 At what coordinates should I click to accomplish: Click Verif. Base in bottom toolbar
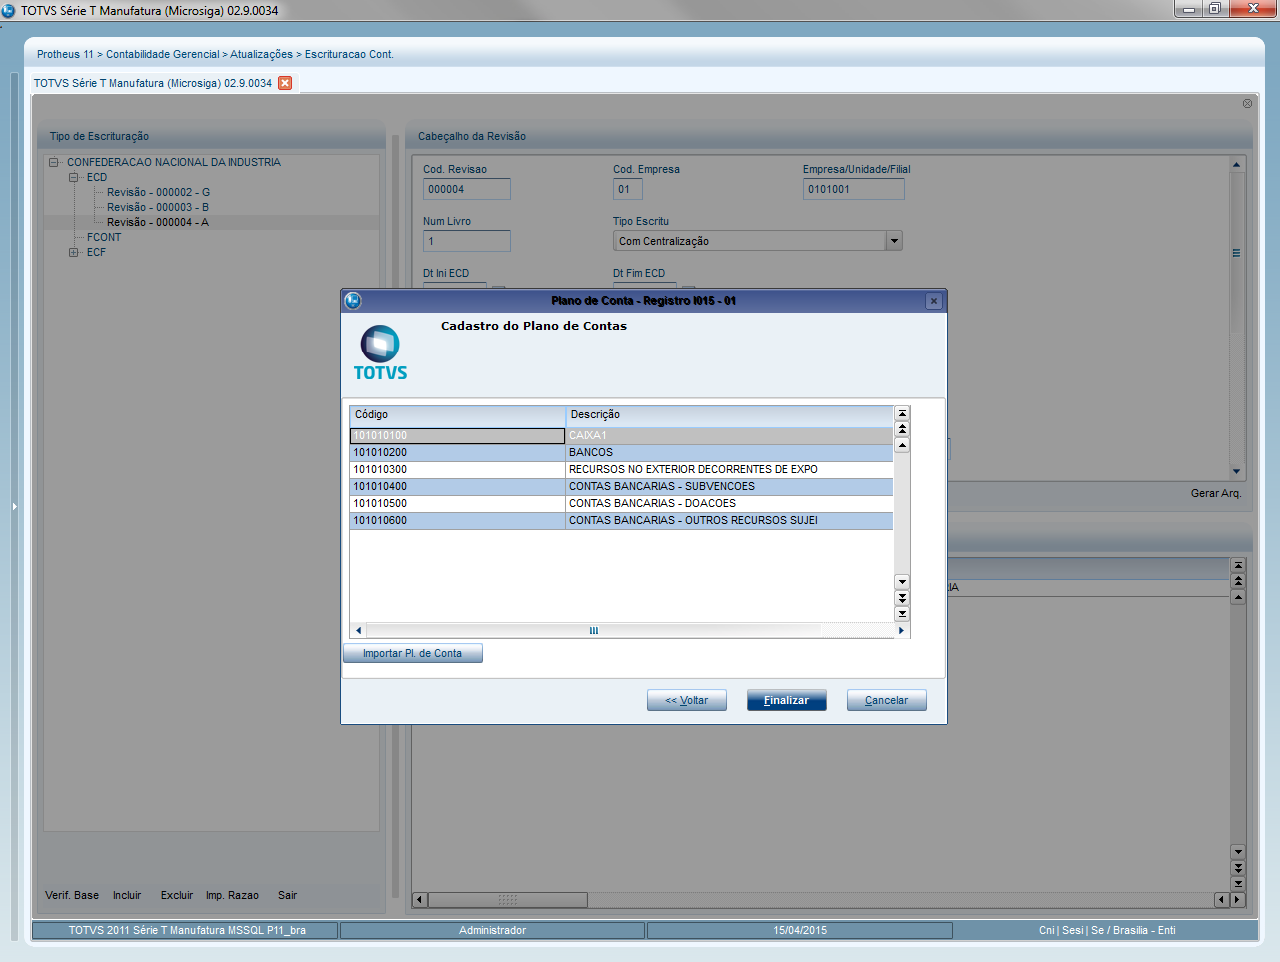point(72,895)
